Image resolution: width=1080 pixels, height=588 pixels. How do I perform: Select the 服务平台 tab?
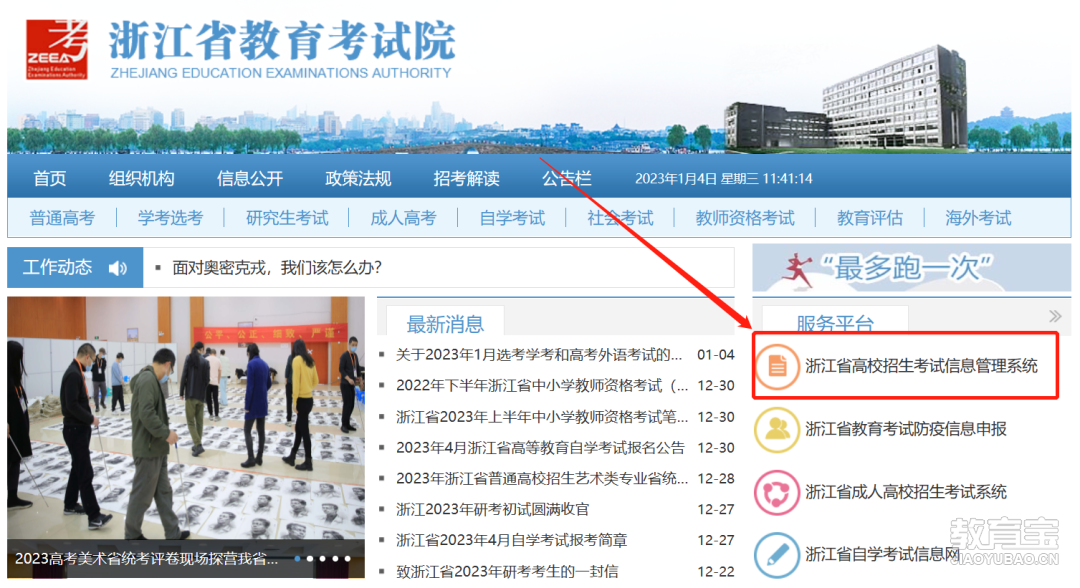(x=835, y=322)
